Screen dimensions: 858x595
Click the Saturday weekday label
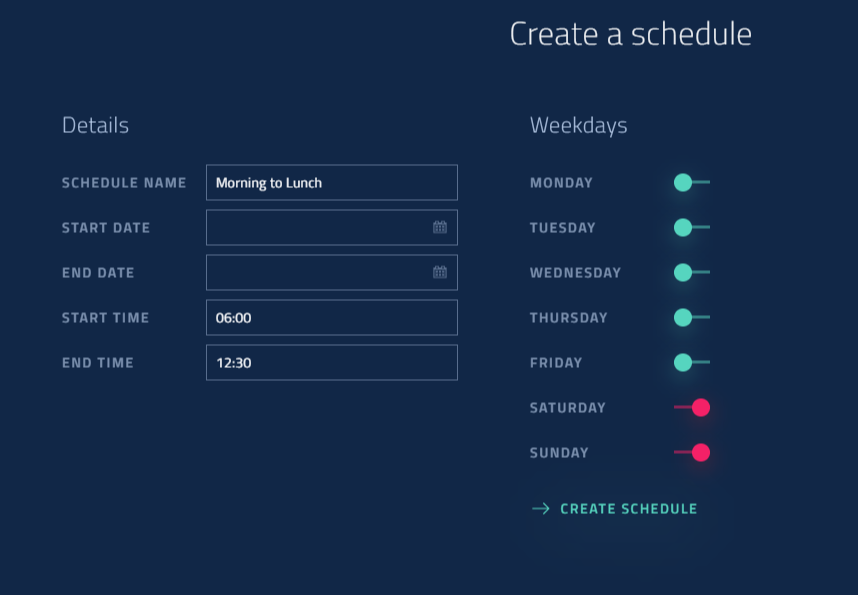click(567, 408)
